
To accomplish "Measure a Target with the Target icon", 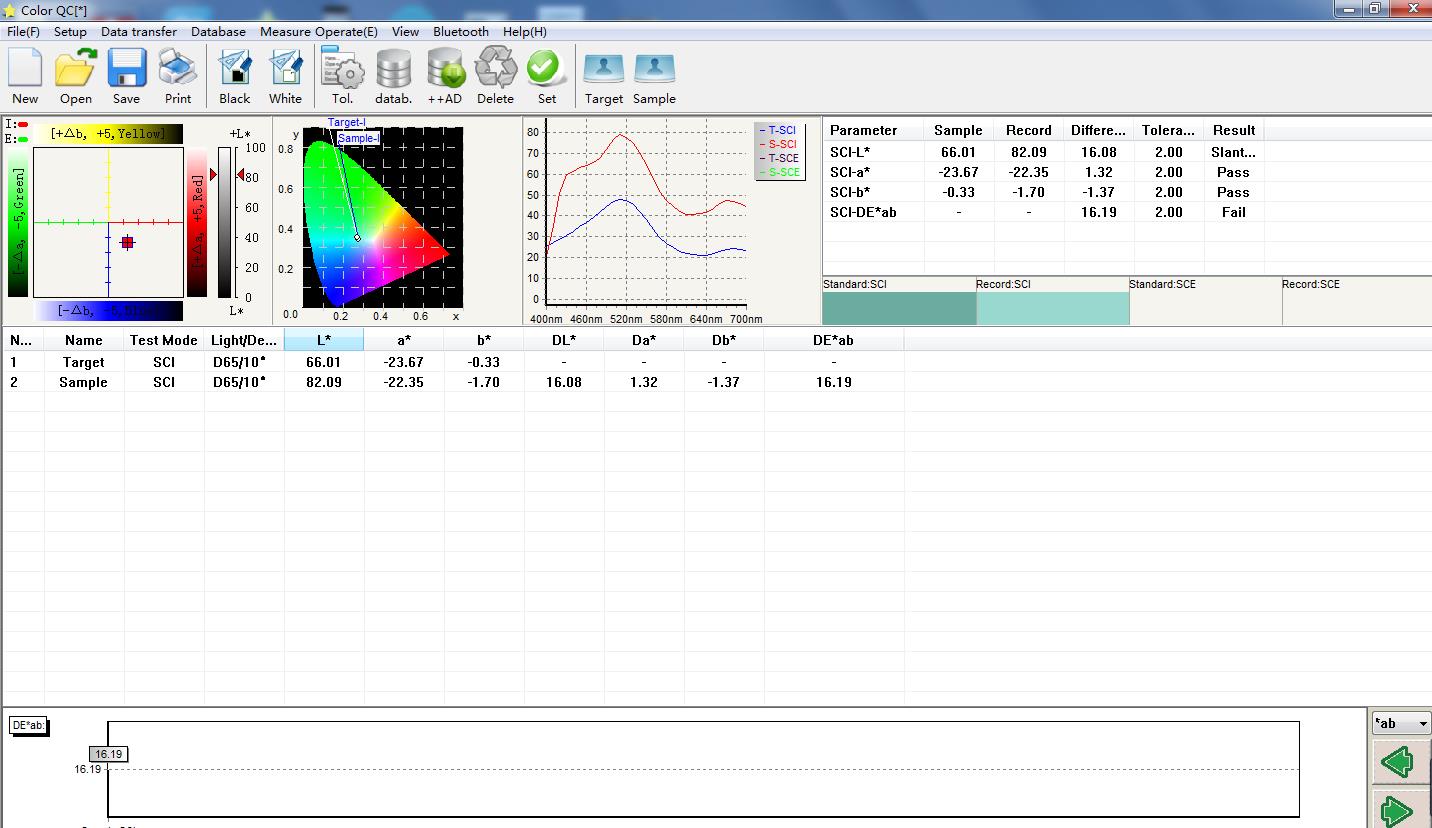I will [x=604, y=77].
